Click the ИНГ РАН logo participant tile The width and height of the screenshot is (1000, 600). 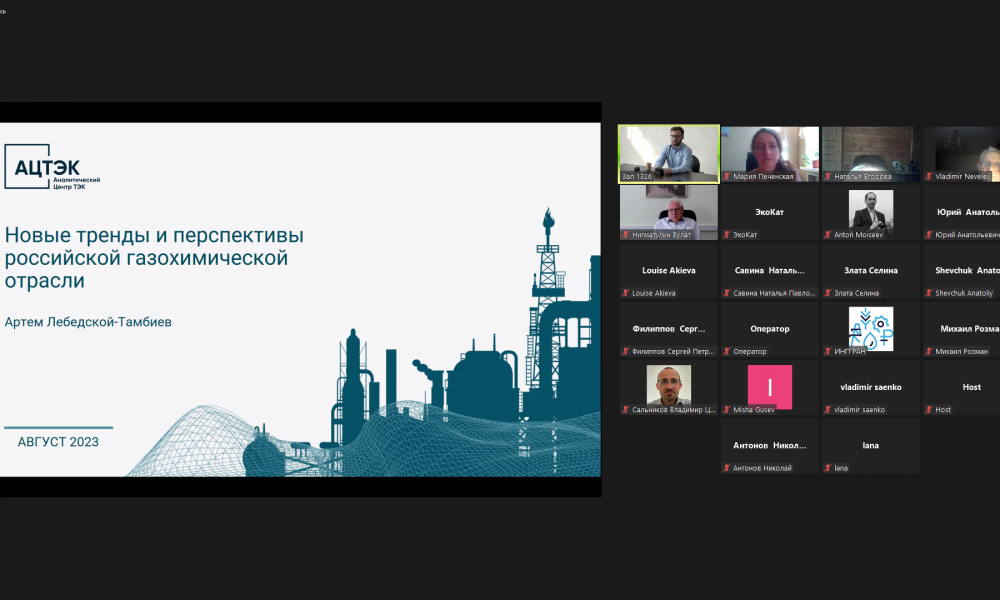click(x=870, y=327)
